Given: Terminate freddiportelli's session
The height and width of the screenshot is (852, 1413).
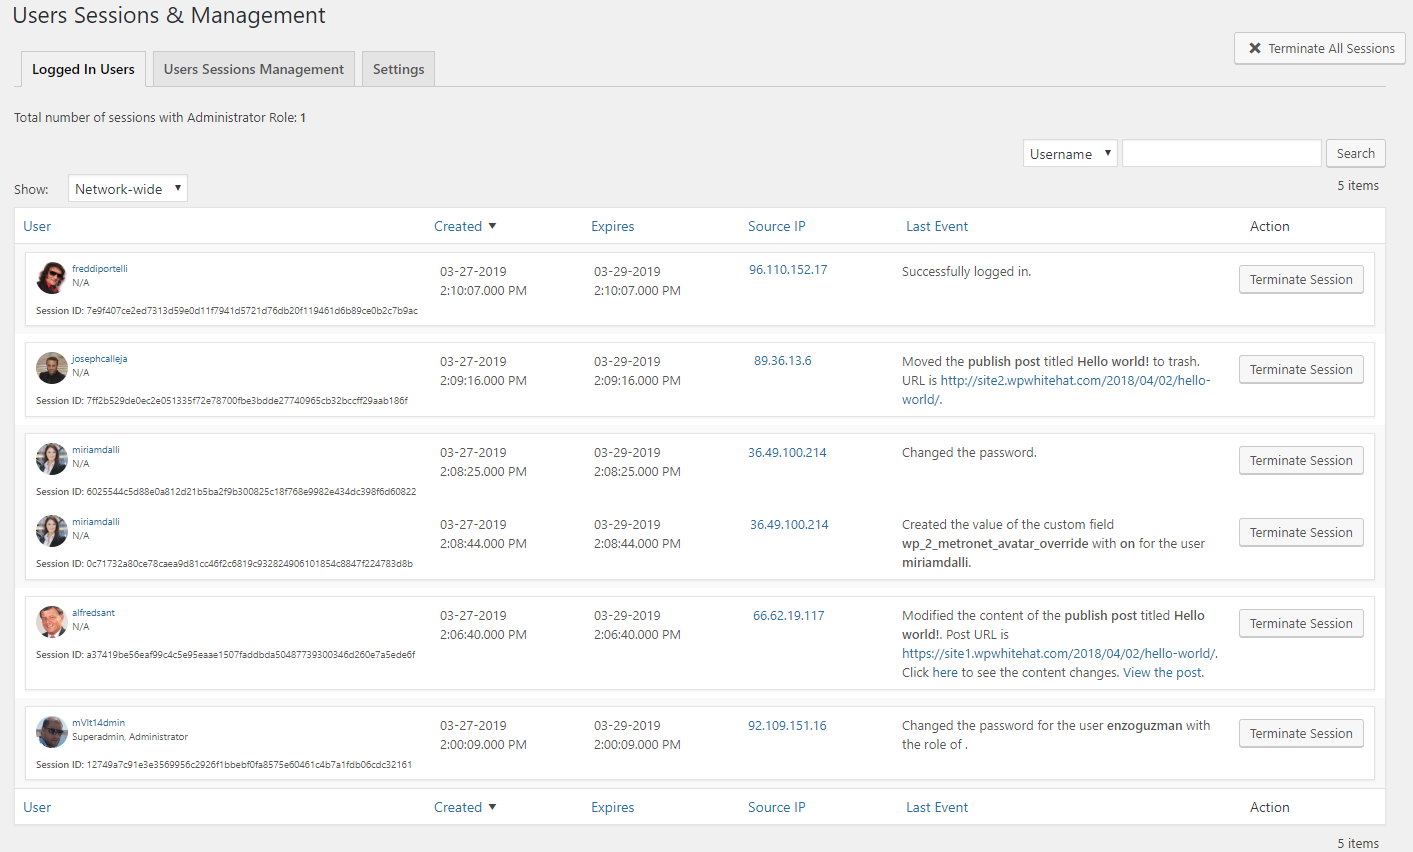Looking at the screenshot, I should (x=1301, y=280).
